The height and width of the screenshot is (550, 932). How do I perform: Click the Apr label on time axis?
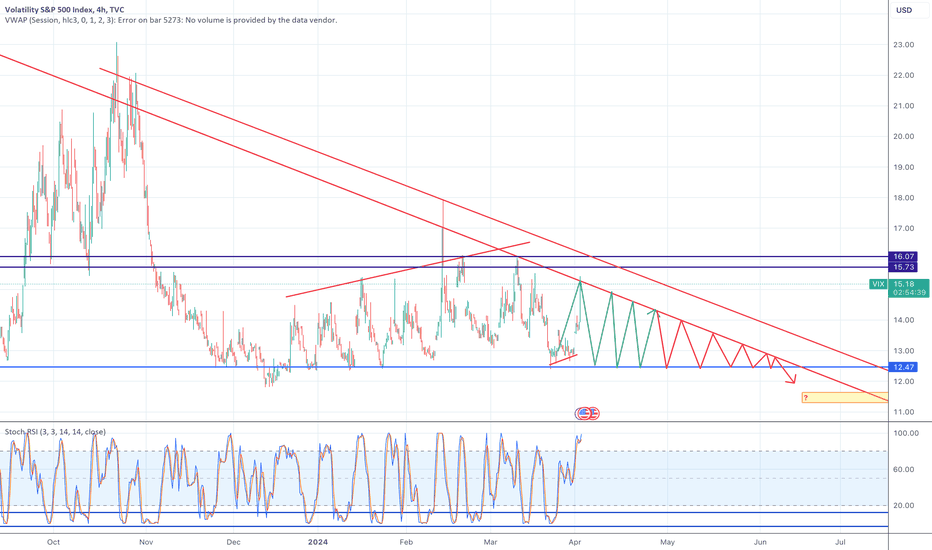[x=575, y=542]
